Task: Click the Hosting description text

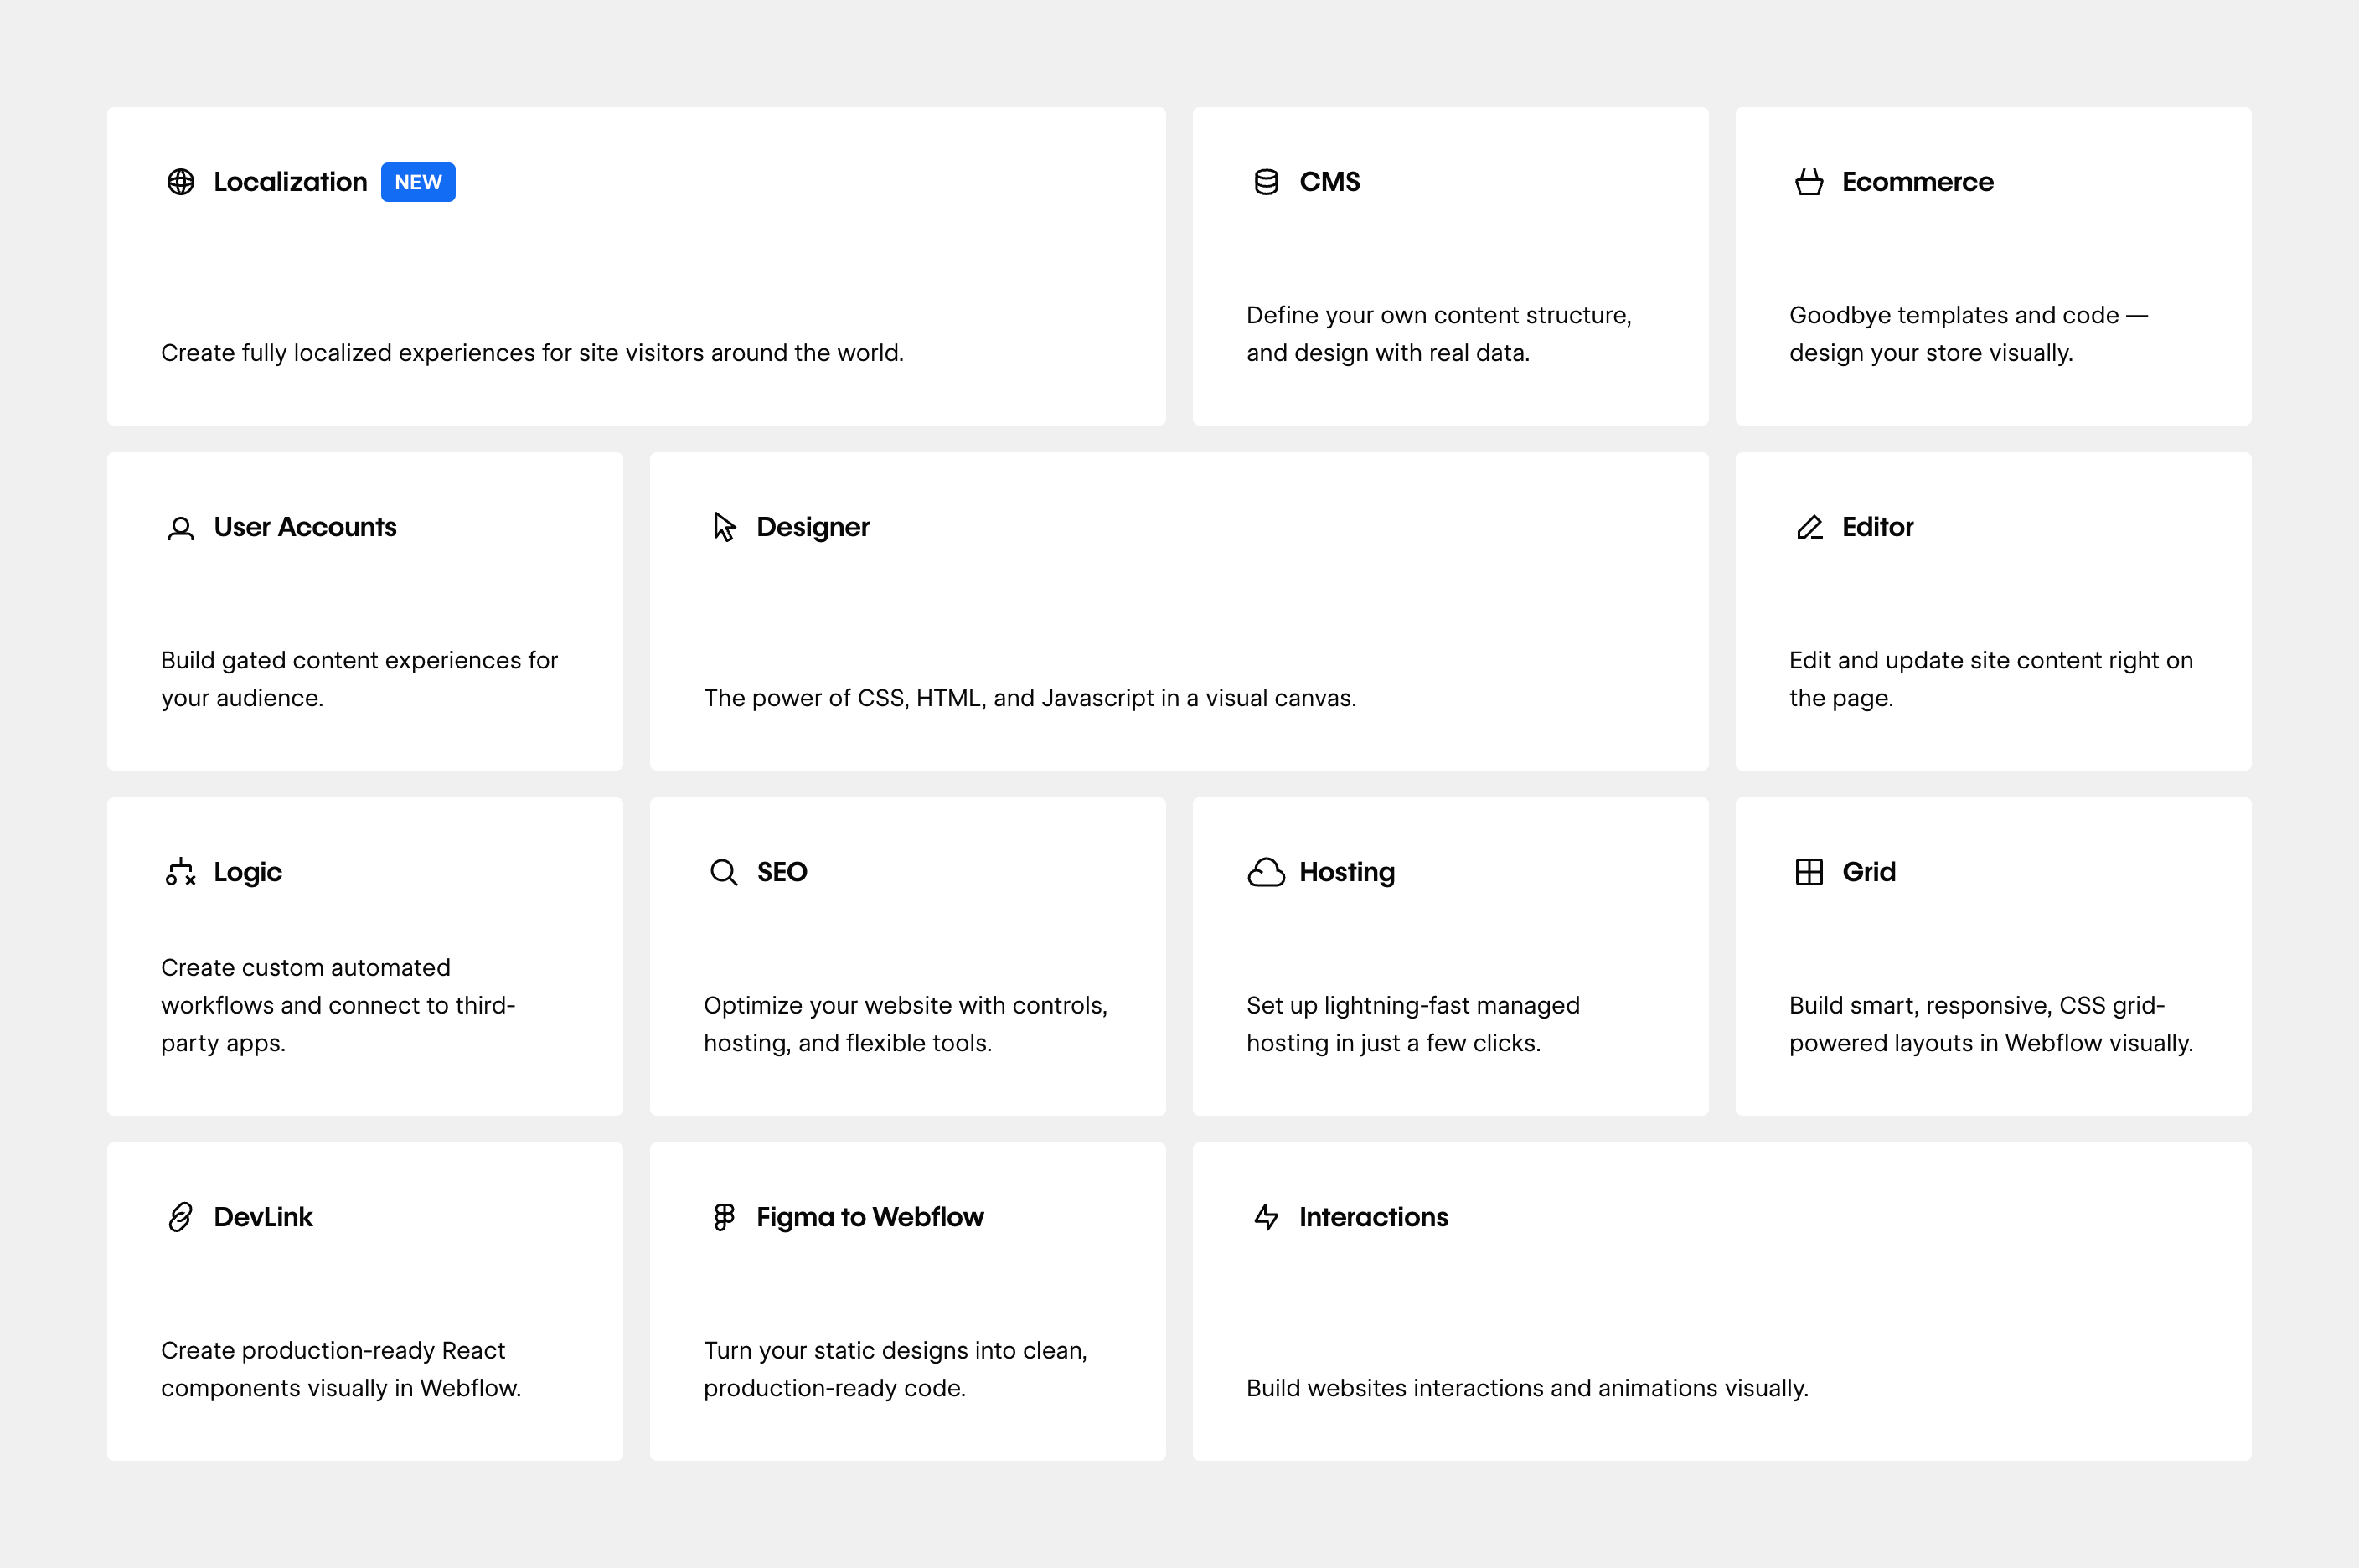Action: (x=1412, y=1024)
